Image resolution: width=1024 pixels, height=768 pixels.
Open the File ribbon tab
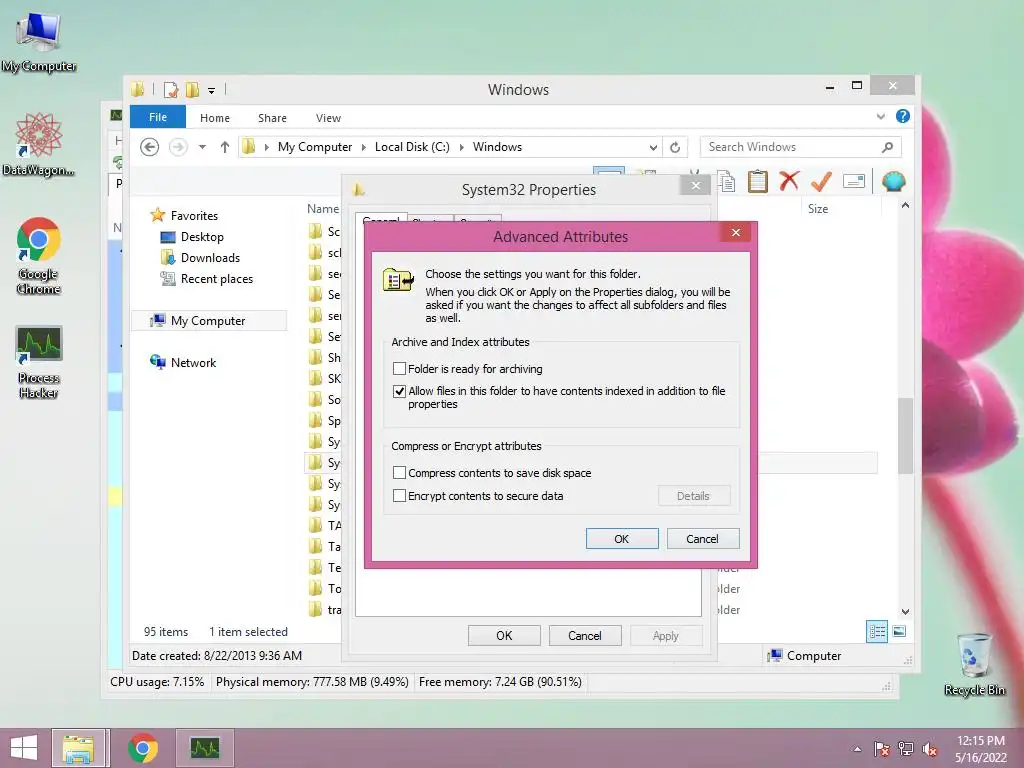click(158, 117)
